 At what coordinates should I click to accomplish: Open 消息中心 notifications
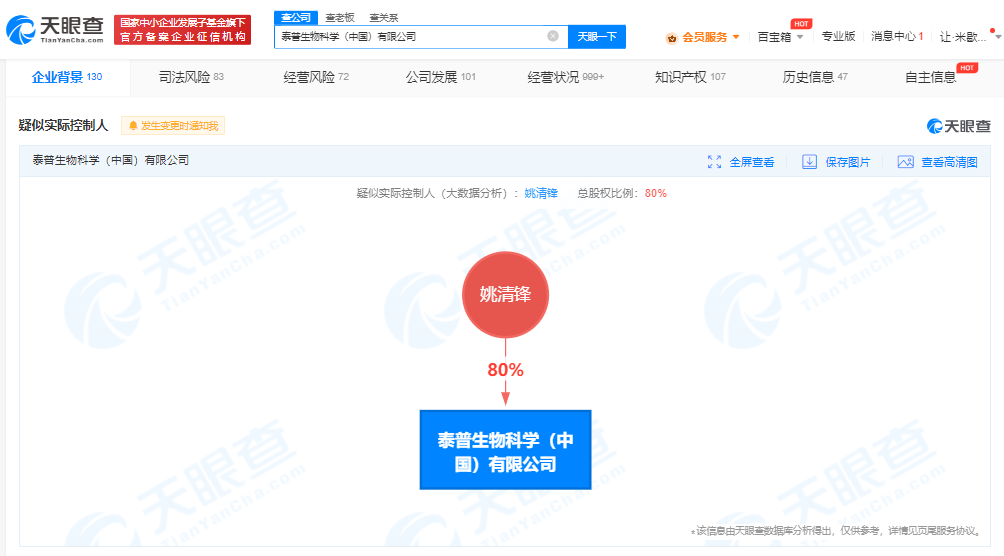[896, 37]
